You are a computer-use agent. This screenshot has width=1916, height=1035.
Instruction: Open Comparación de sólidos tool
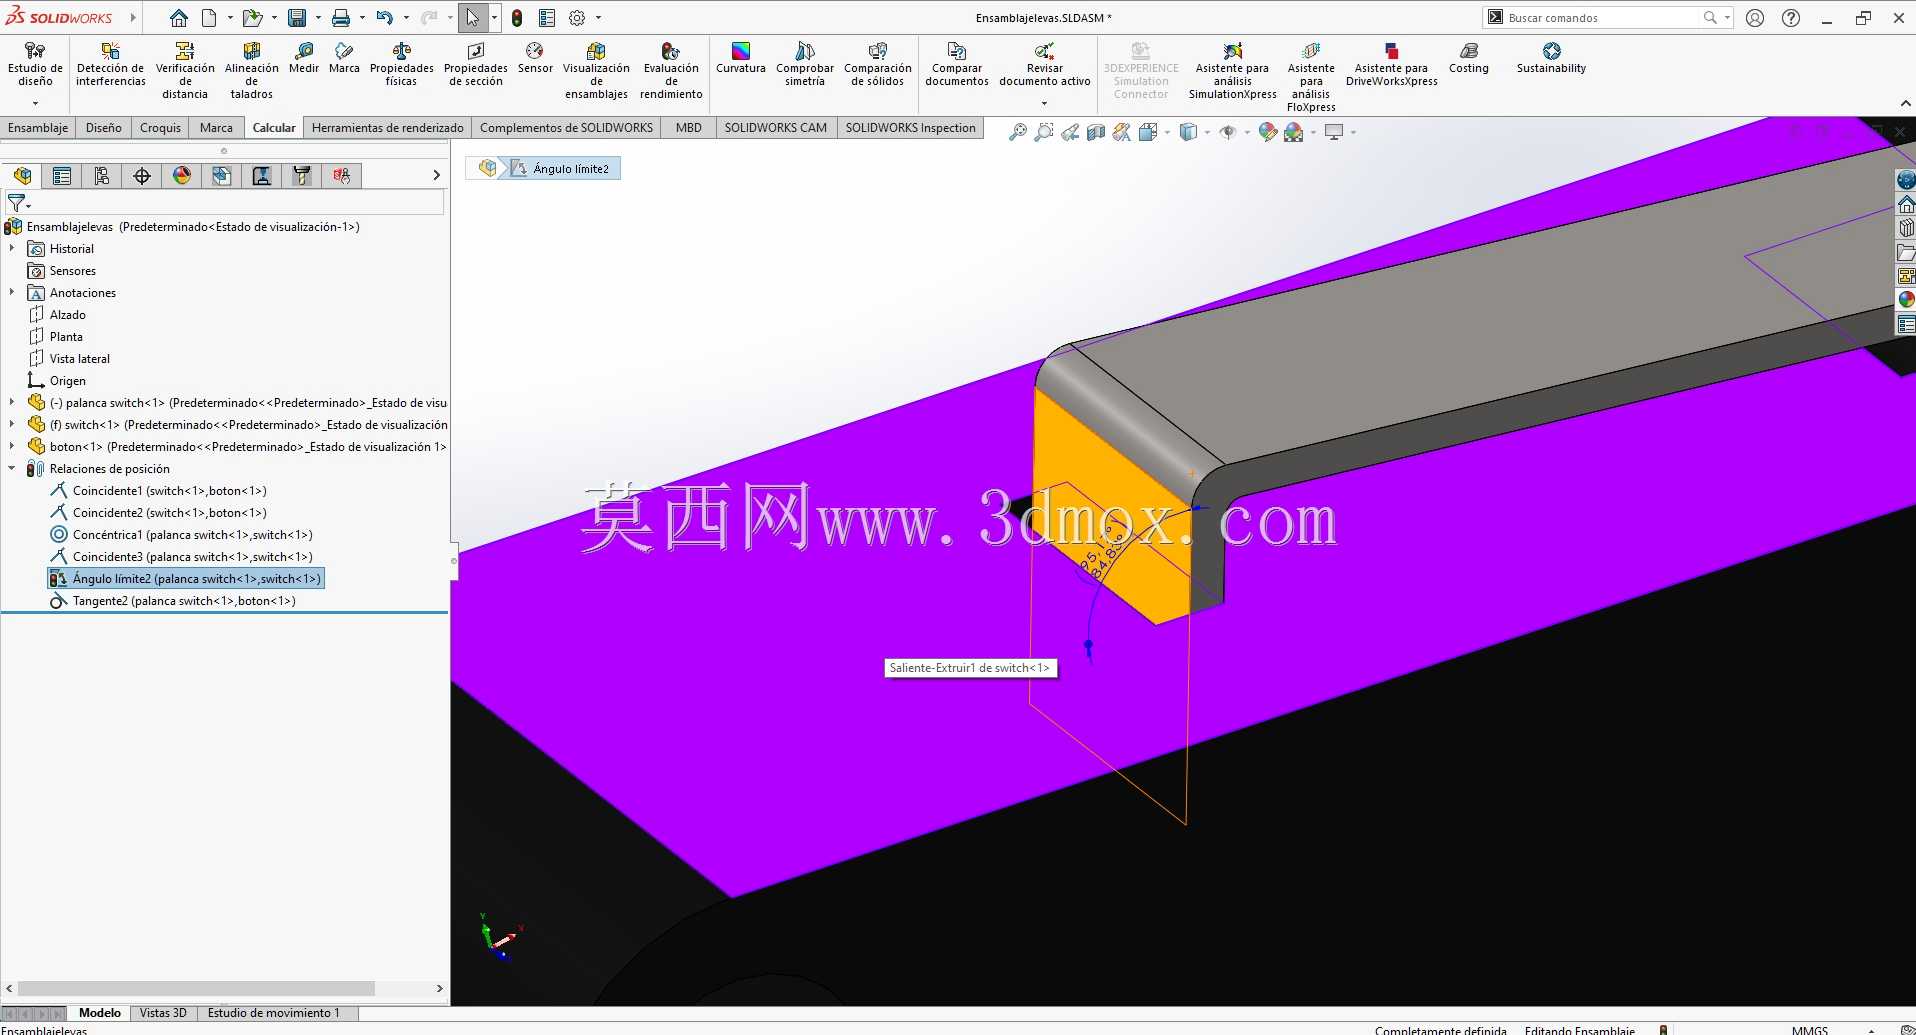point(878,65)
